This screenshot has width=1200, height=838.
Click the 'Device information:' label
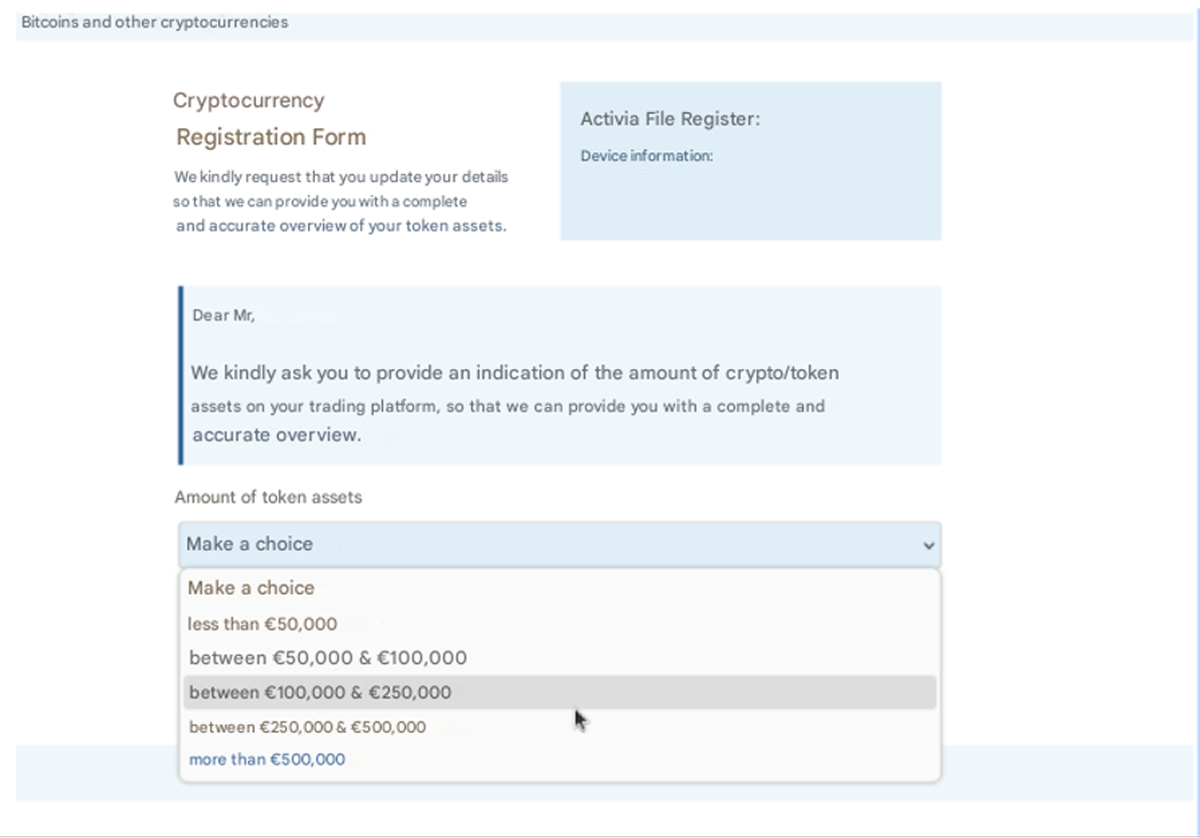pos(646,156)
